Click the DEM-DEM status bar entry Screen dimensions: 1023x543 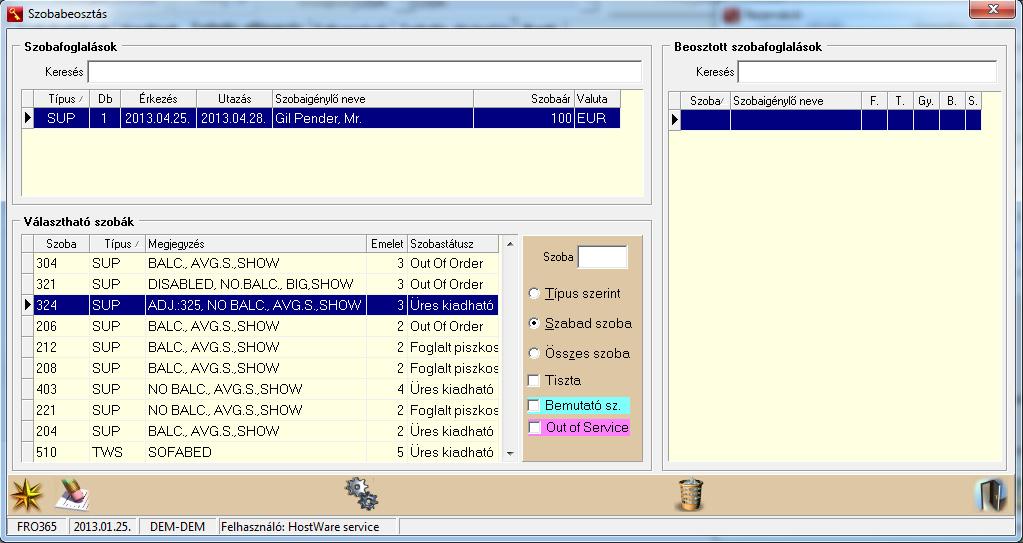(177, 527)
